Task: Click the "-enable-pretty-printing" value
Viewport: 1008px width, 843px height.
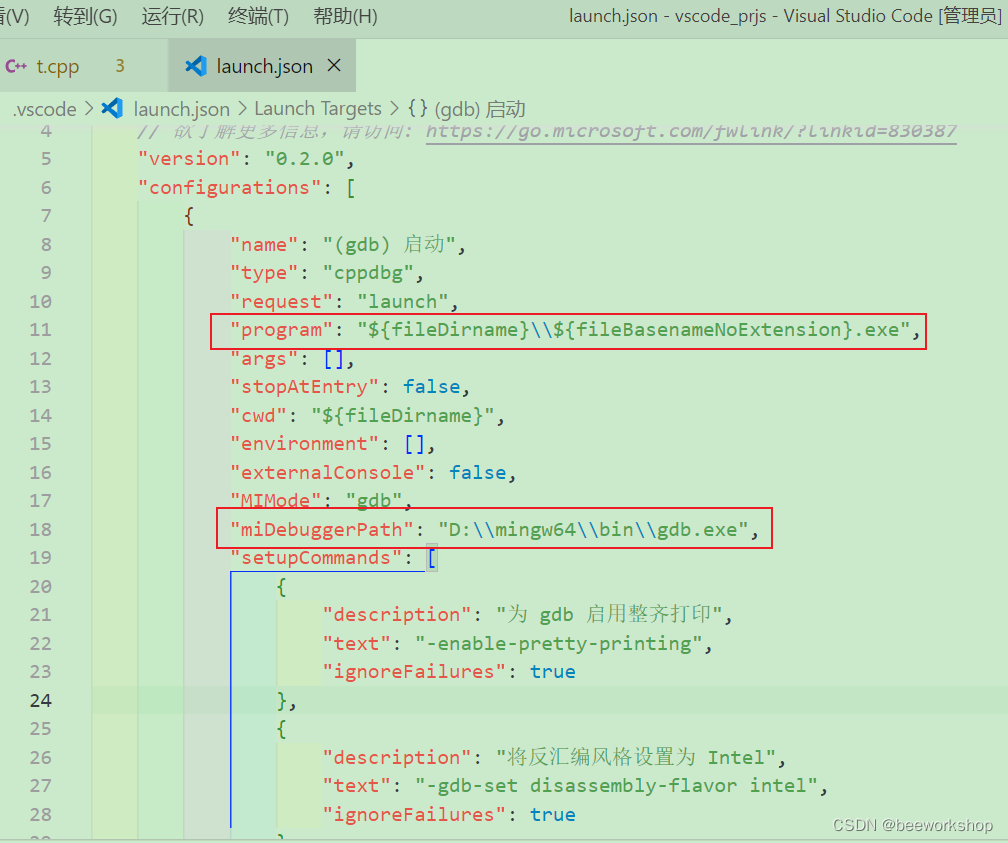Action: [x=558, y=644]
